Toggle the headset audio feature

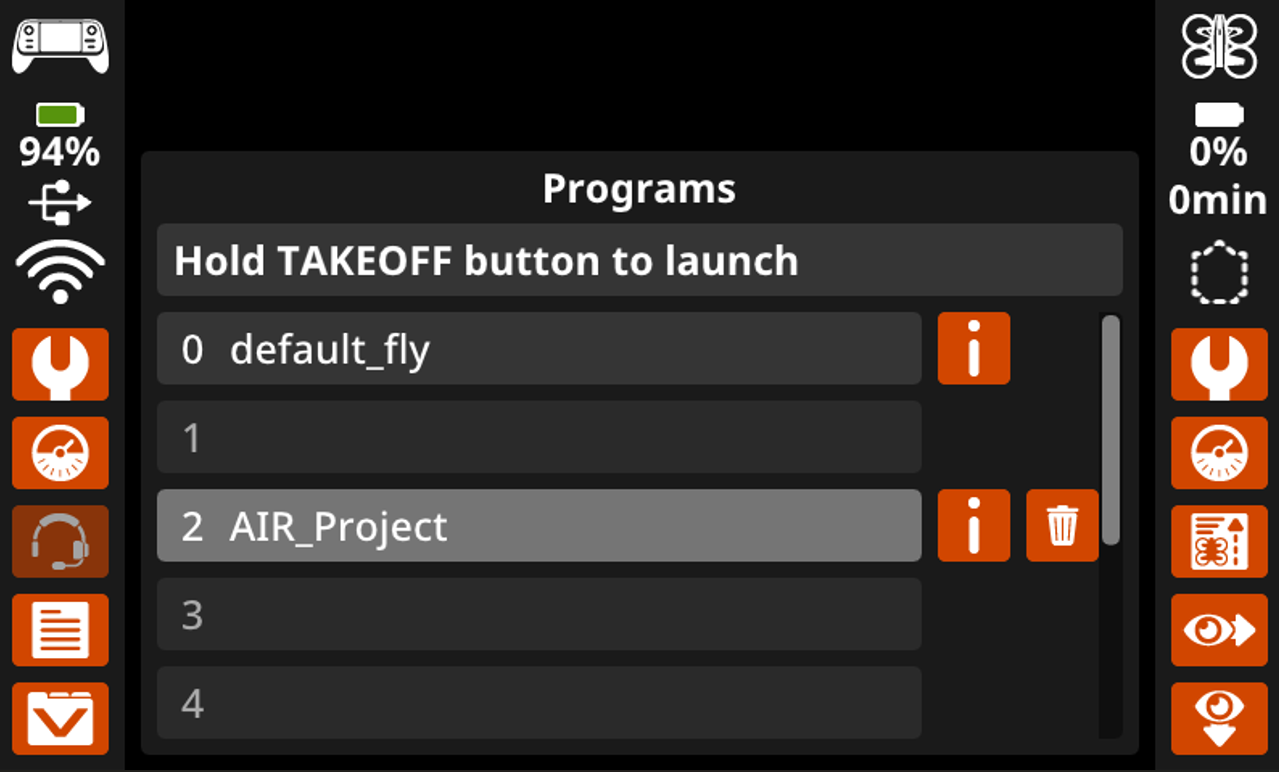point(60,542)
